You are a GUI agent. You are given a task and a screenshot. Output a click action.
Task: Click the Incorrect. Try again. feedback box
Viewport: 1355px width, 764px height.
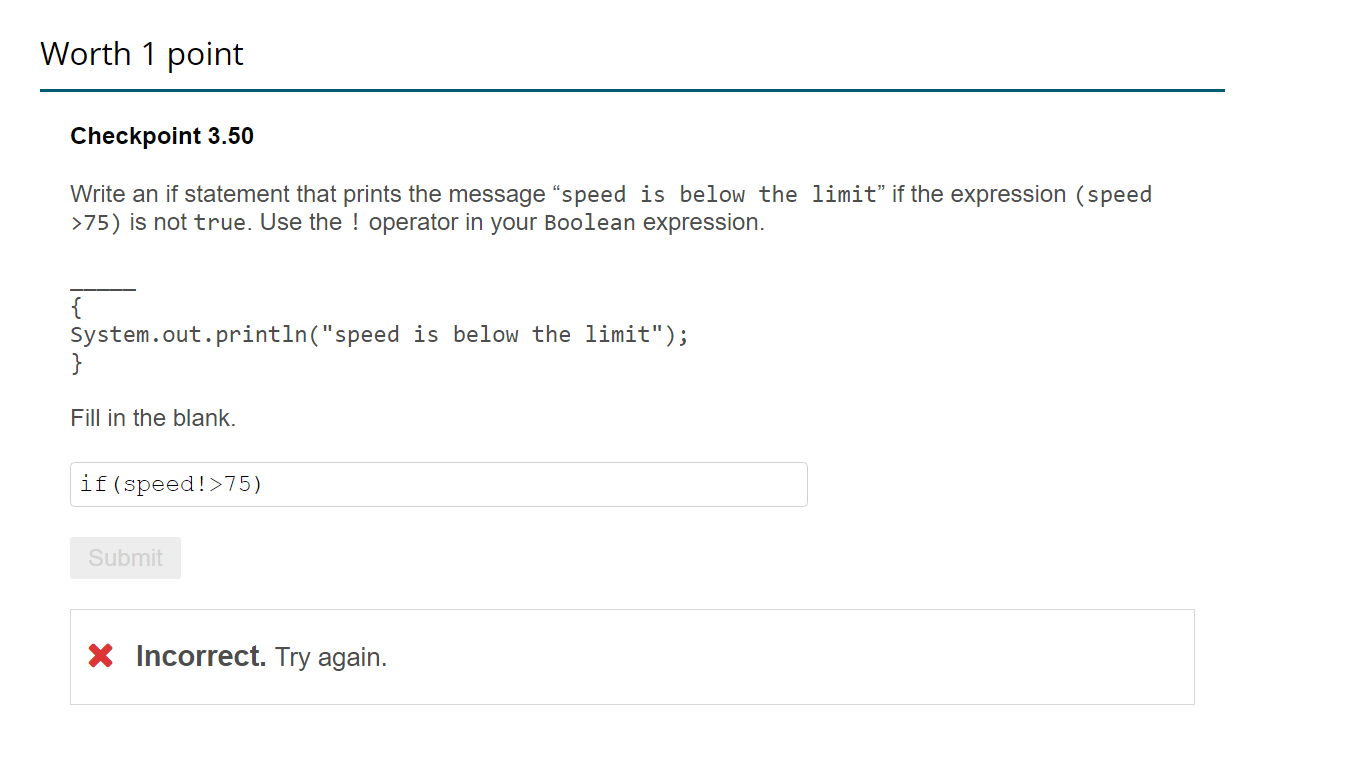tap(632, 656)
